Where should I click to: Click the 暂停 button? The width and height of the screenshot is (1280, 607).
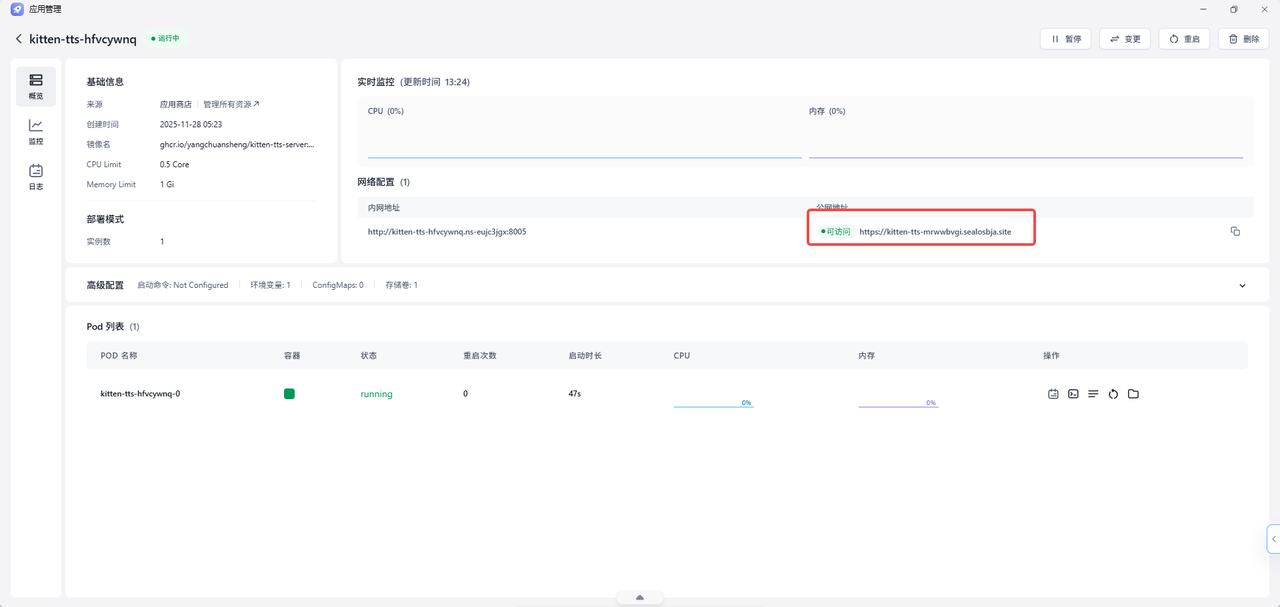point(1066,39)
